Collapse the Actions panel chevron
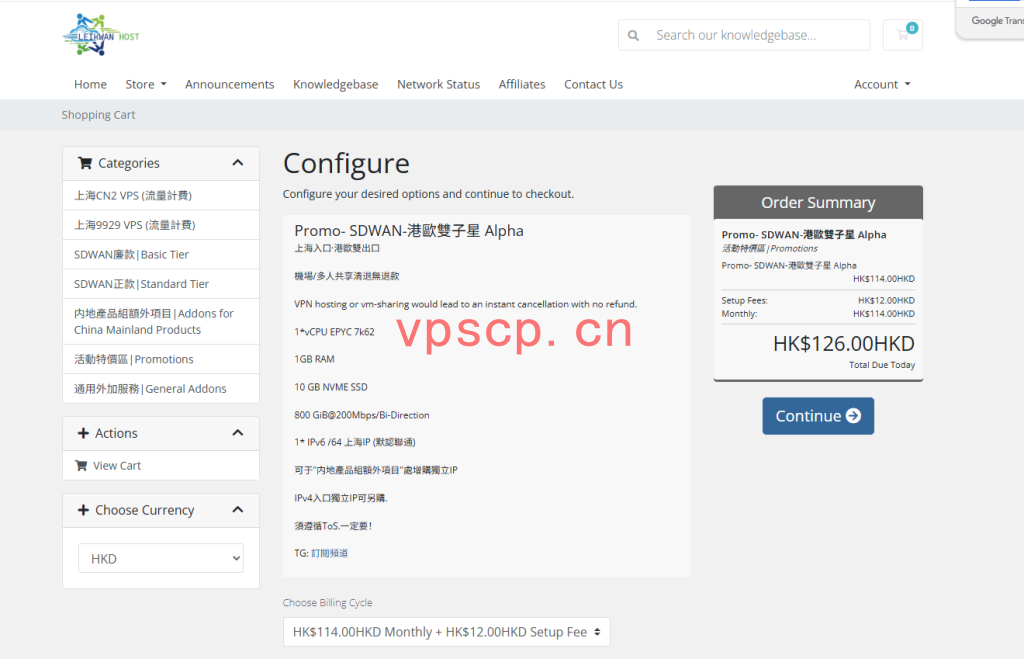 tap(238, 433)
